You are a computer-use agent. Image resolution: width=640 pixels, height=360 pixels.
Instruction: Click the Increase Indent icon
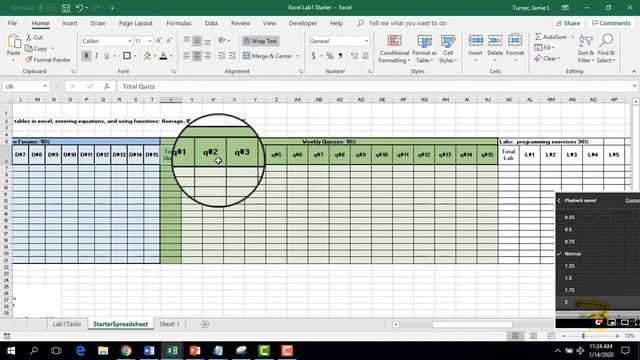pyautogui.click(x=232, y=56)
